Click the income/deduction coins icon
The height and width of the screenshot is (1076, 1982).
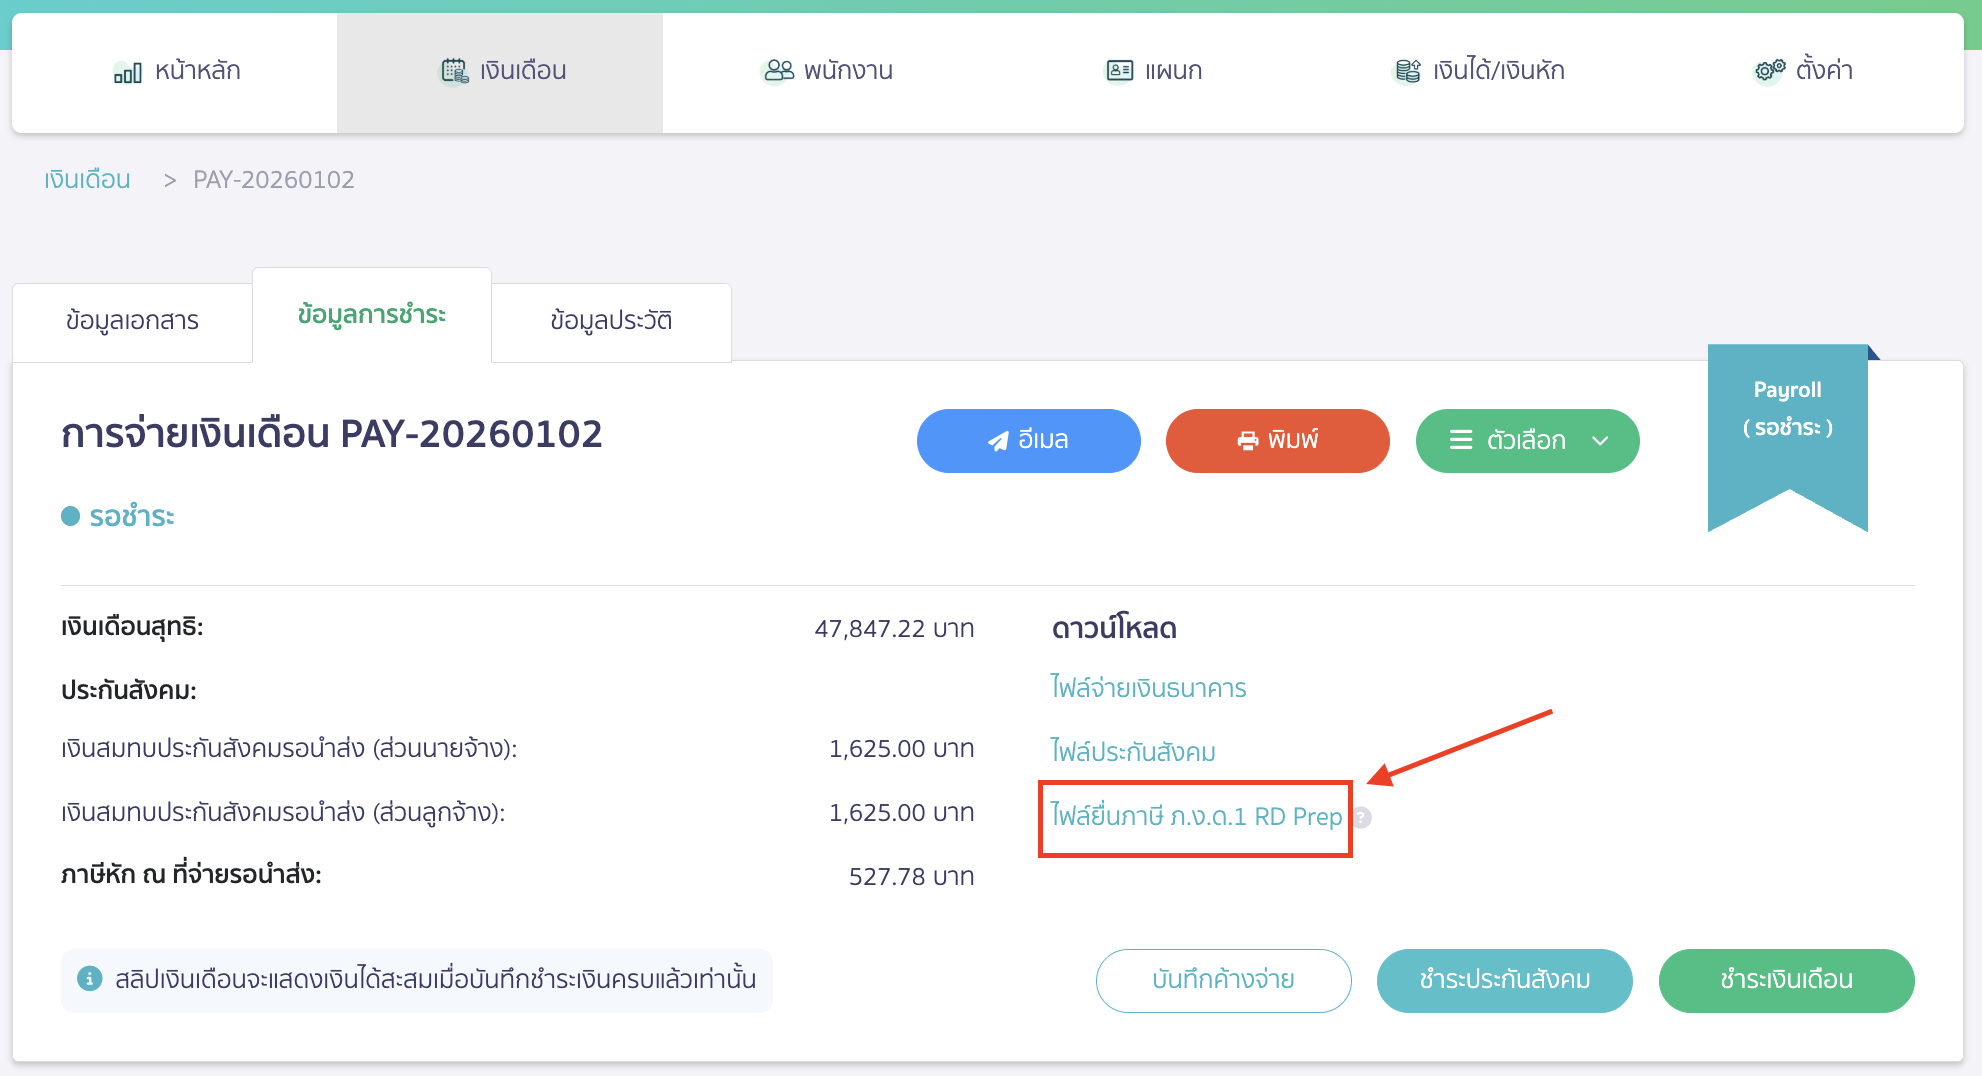1408,71
